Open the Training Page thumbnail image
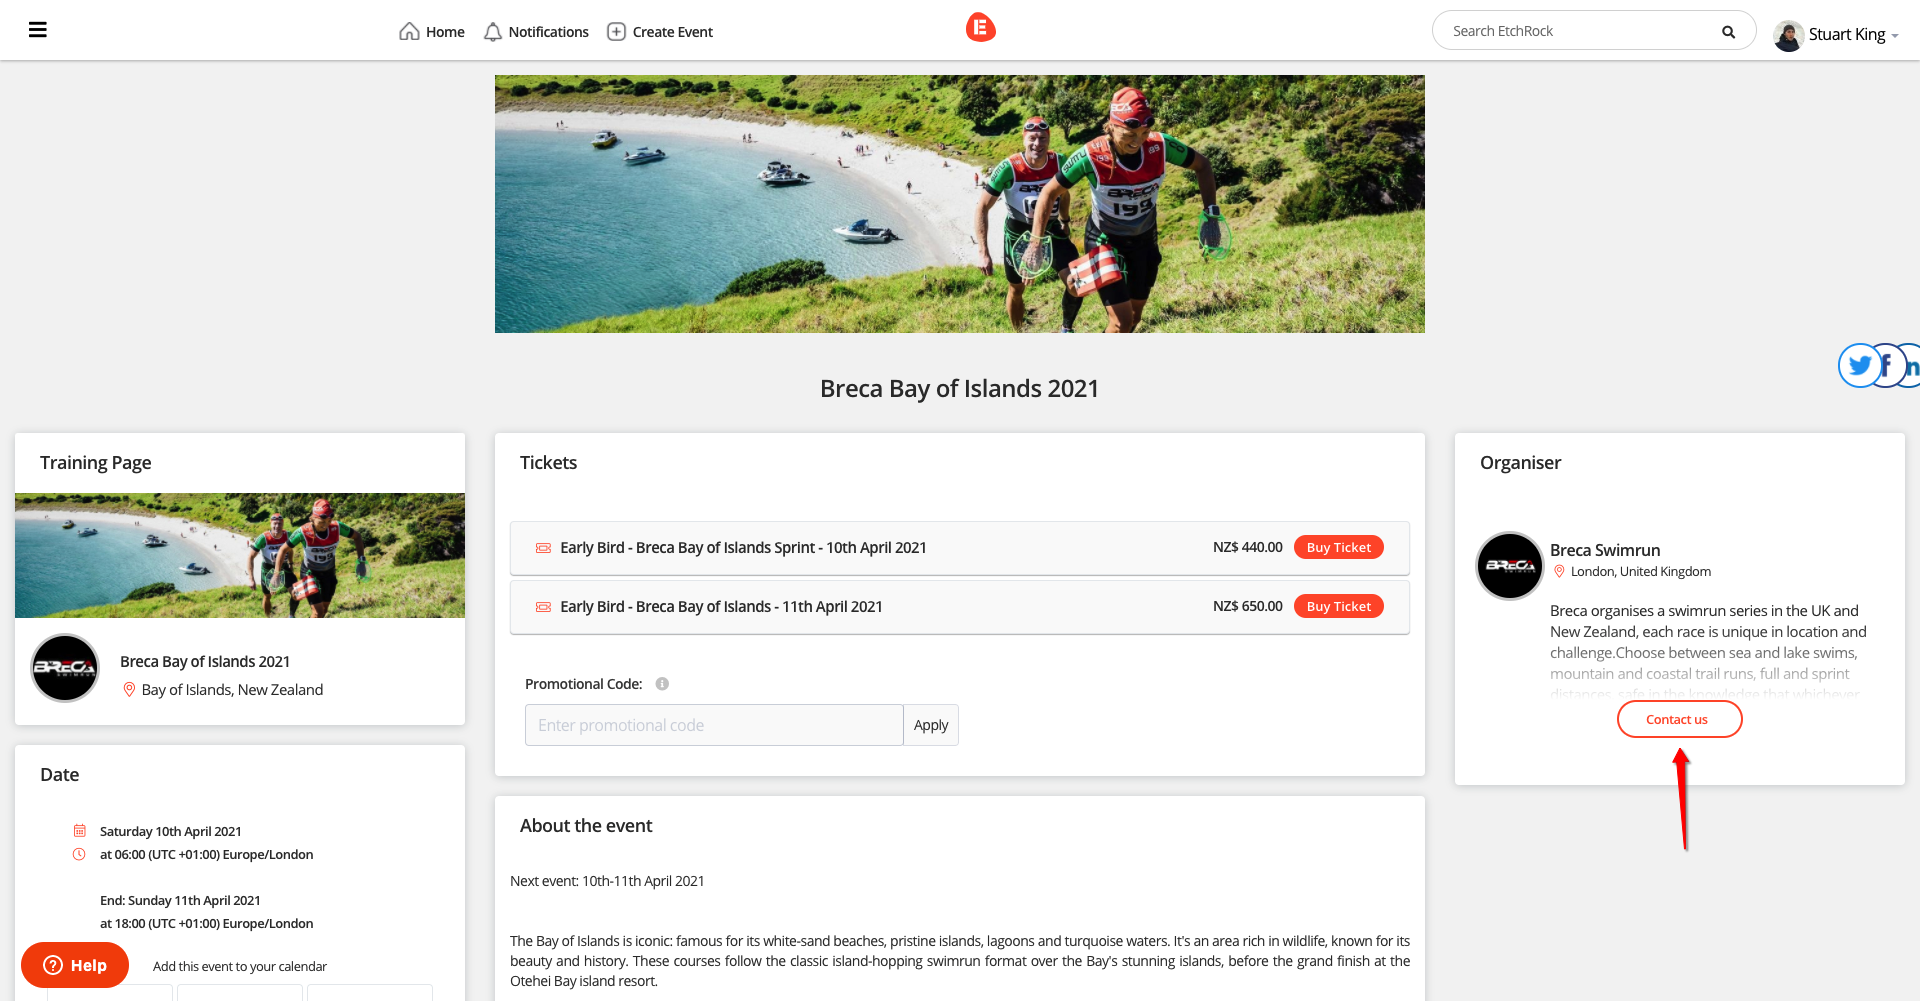 click(240, 555)
